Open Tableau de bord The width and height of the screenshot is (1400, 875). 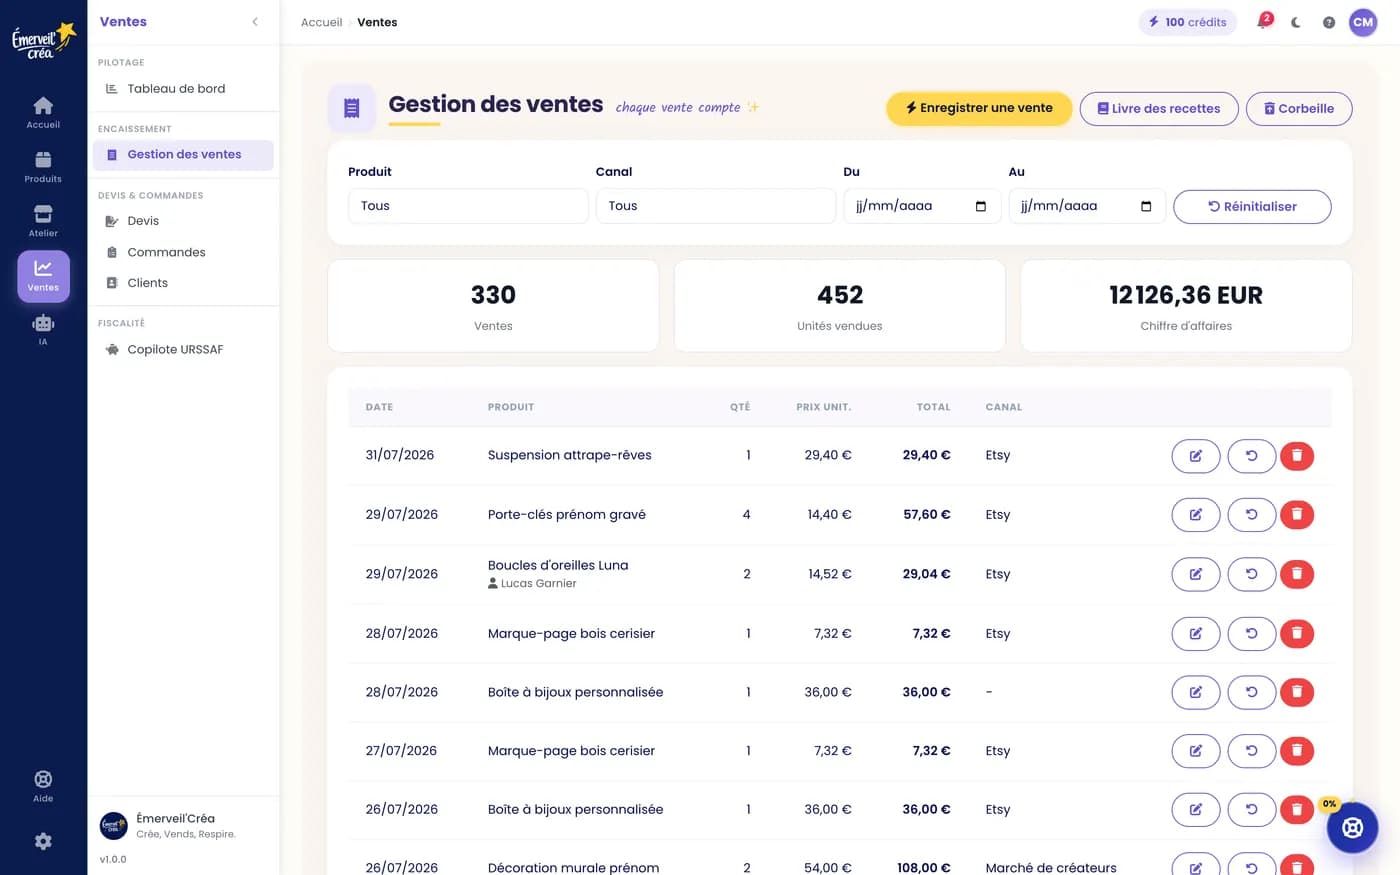[183, 89]
